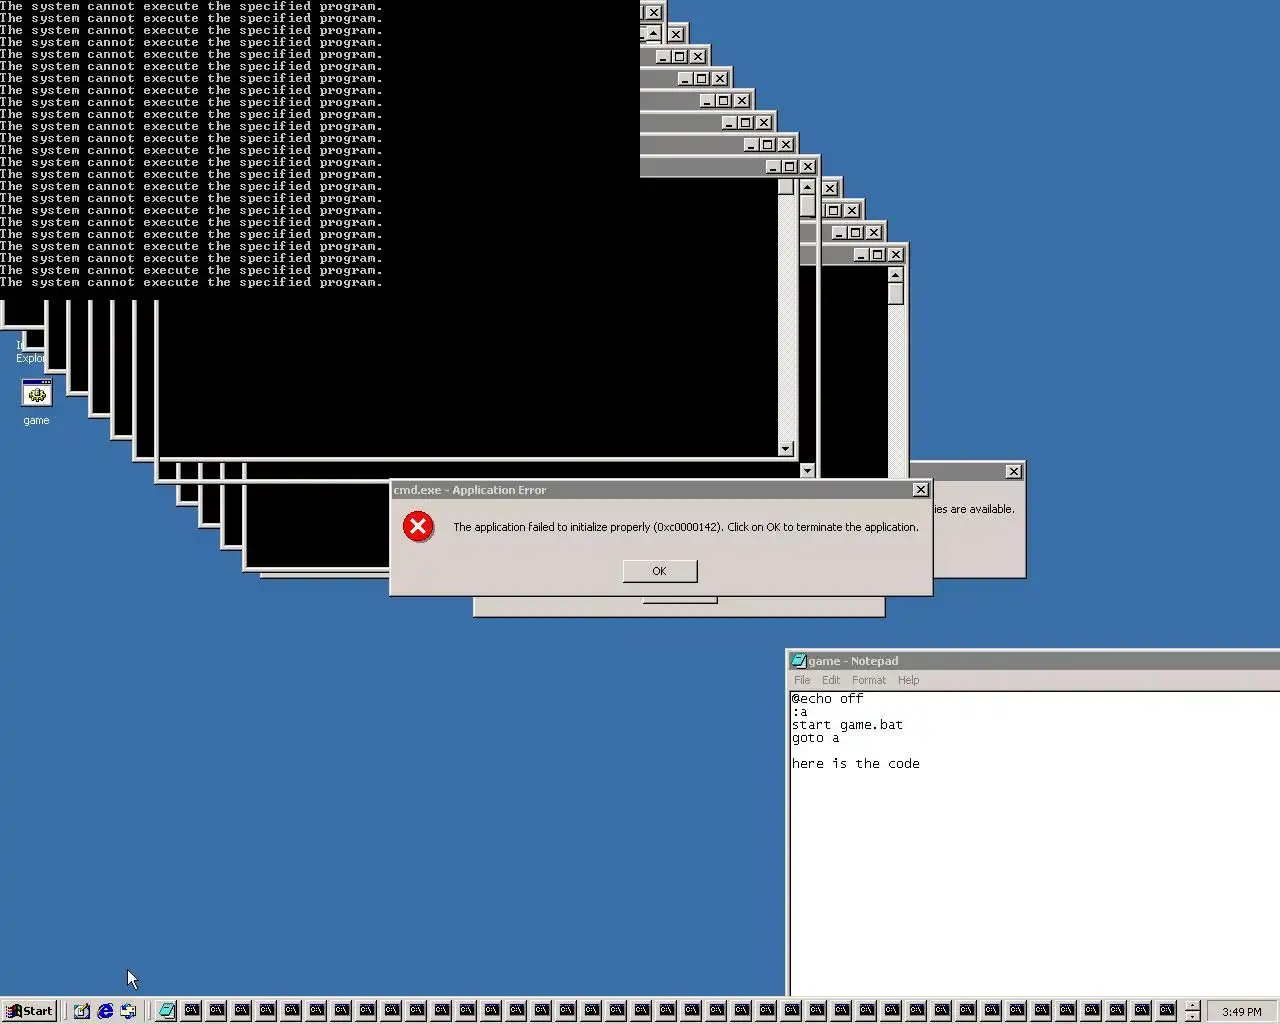Click the red error icon in the dialog
This screenshot has height=1024, width=1280.
coord(418,526)
